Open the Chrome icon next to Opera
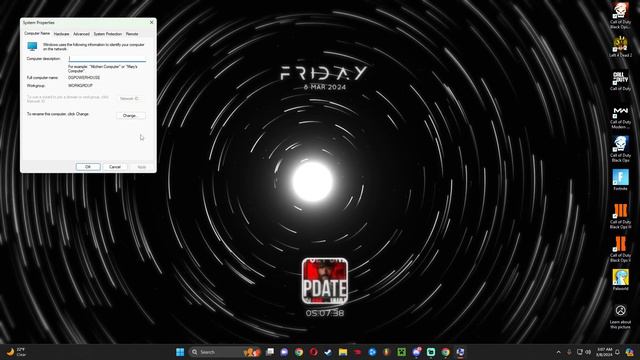The image size is (640, 360). click(x=299, y=352)
